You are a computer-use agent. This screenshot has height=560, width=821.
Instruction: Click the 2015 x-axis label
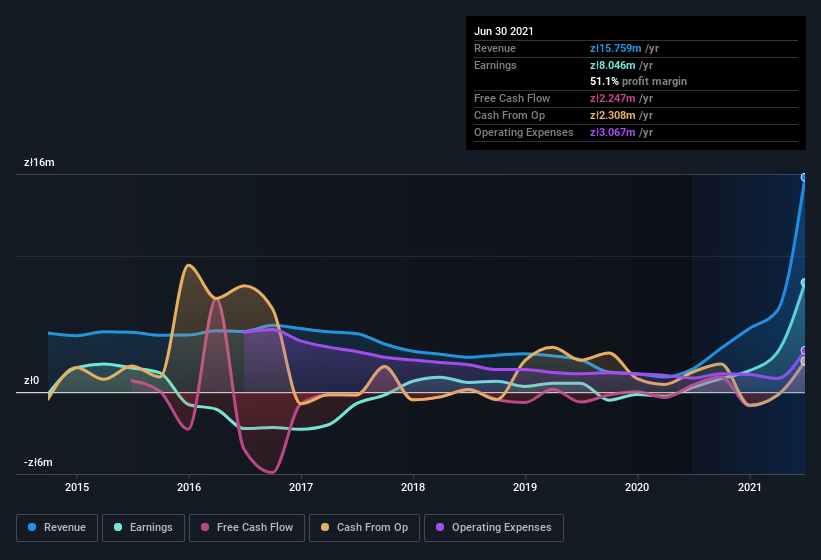[77, 487]
